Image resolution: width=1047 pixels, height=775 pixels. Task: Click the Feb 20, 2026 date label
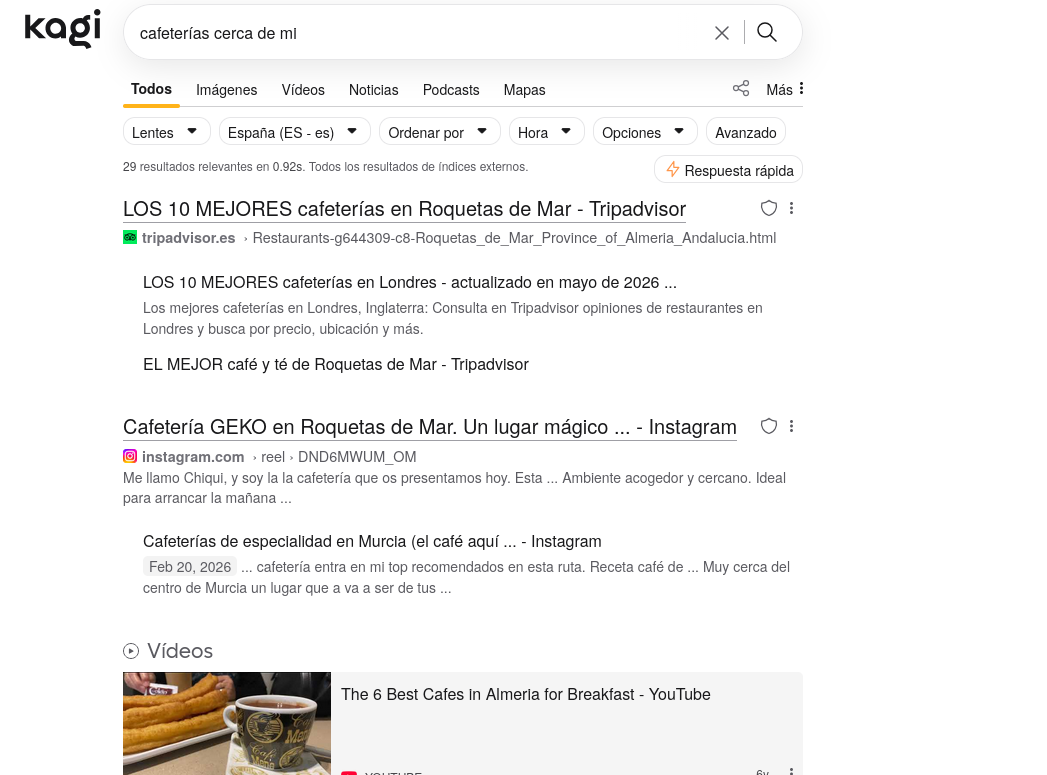(190, 567)
